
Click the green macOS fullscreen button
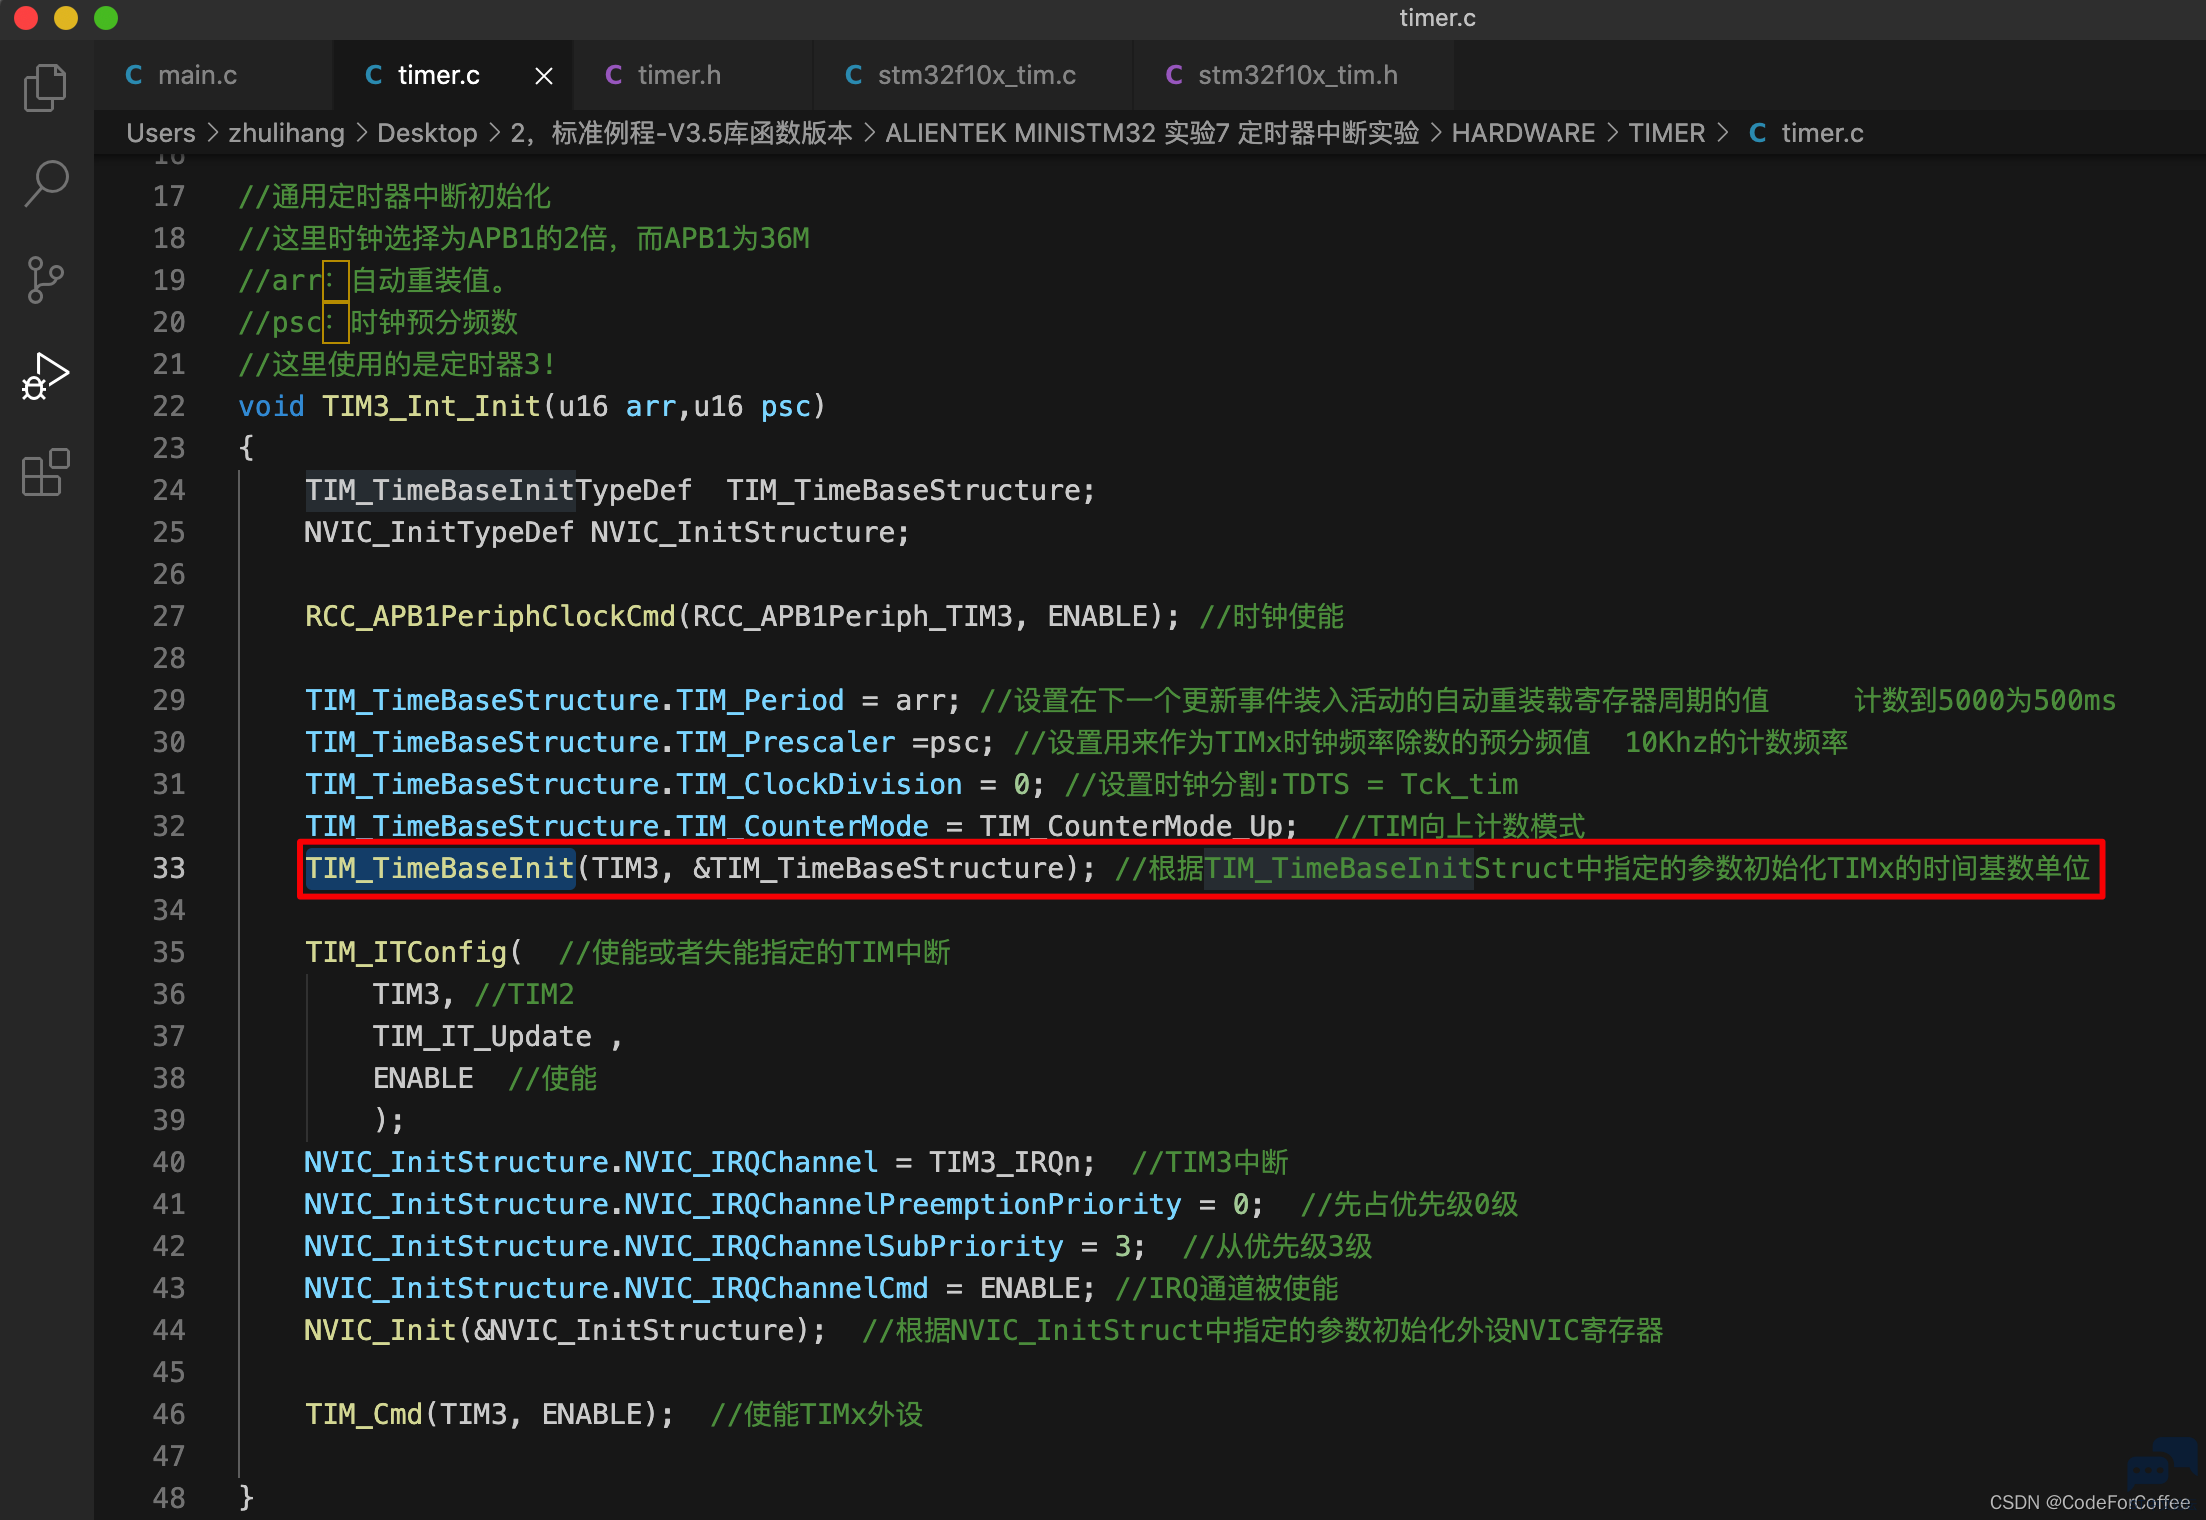106,18
